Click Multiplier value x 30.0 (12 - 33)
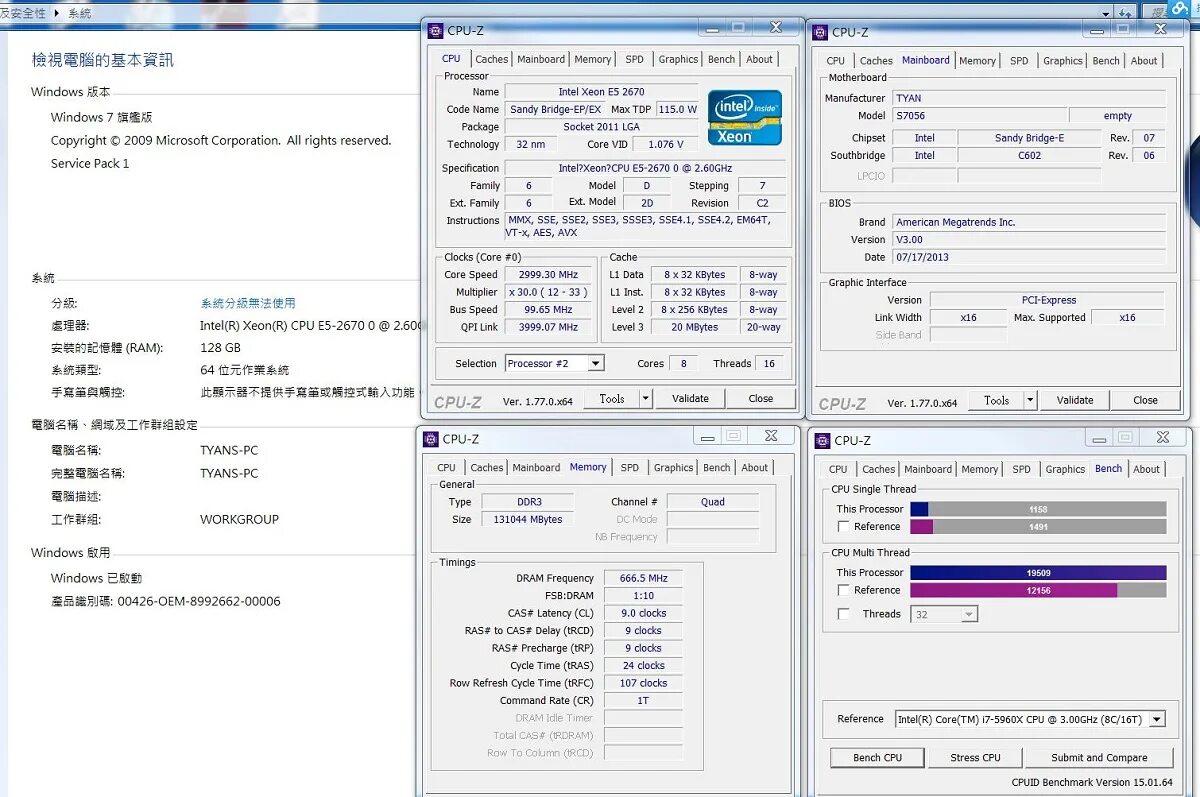 [x=548, y=292]
